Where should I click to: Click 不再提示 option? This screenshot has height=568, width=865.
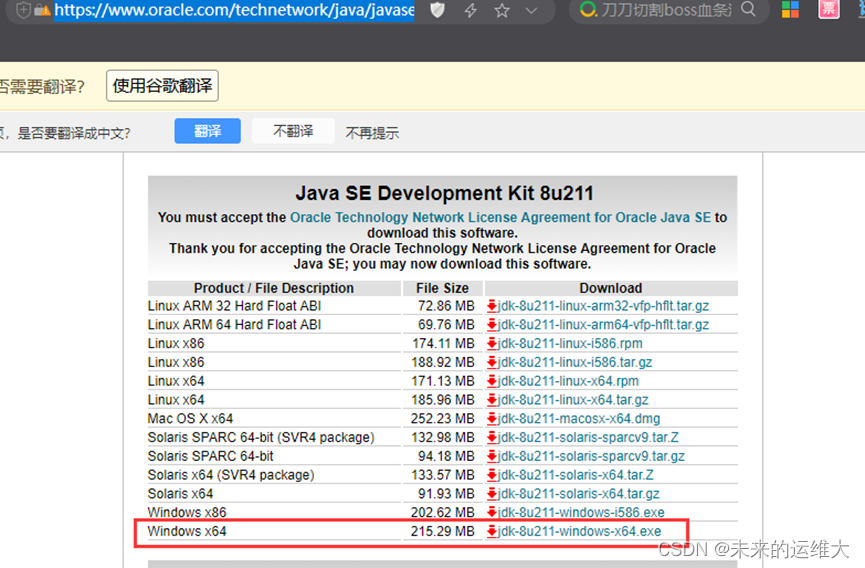coord(372,133)
